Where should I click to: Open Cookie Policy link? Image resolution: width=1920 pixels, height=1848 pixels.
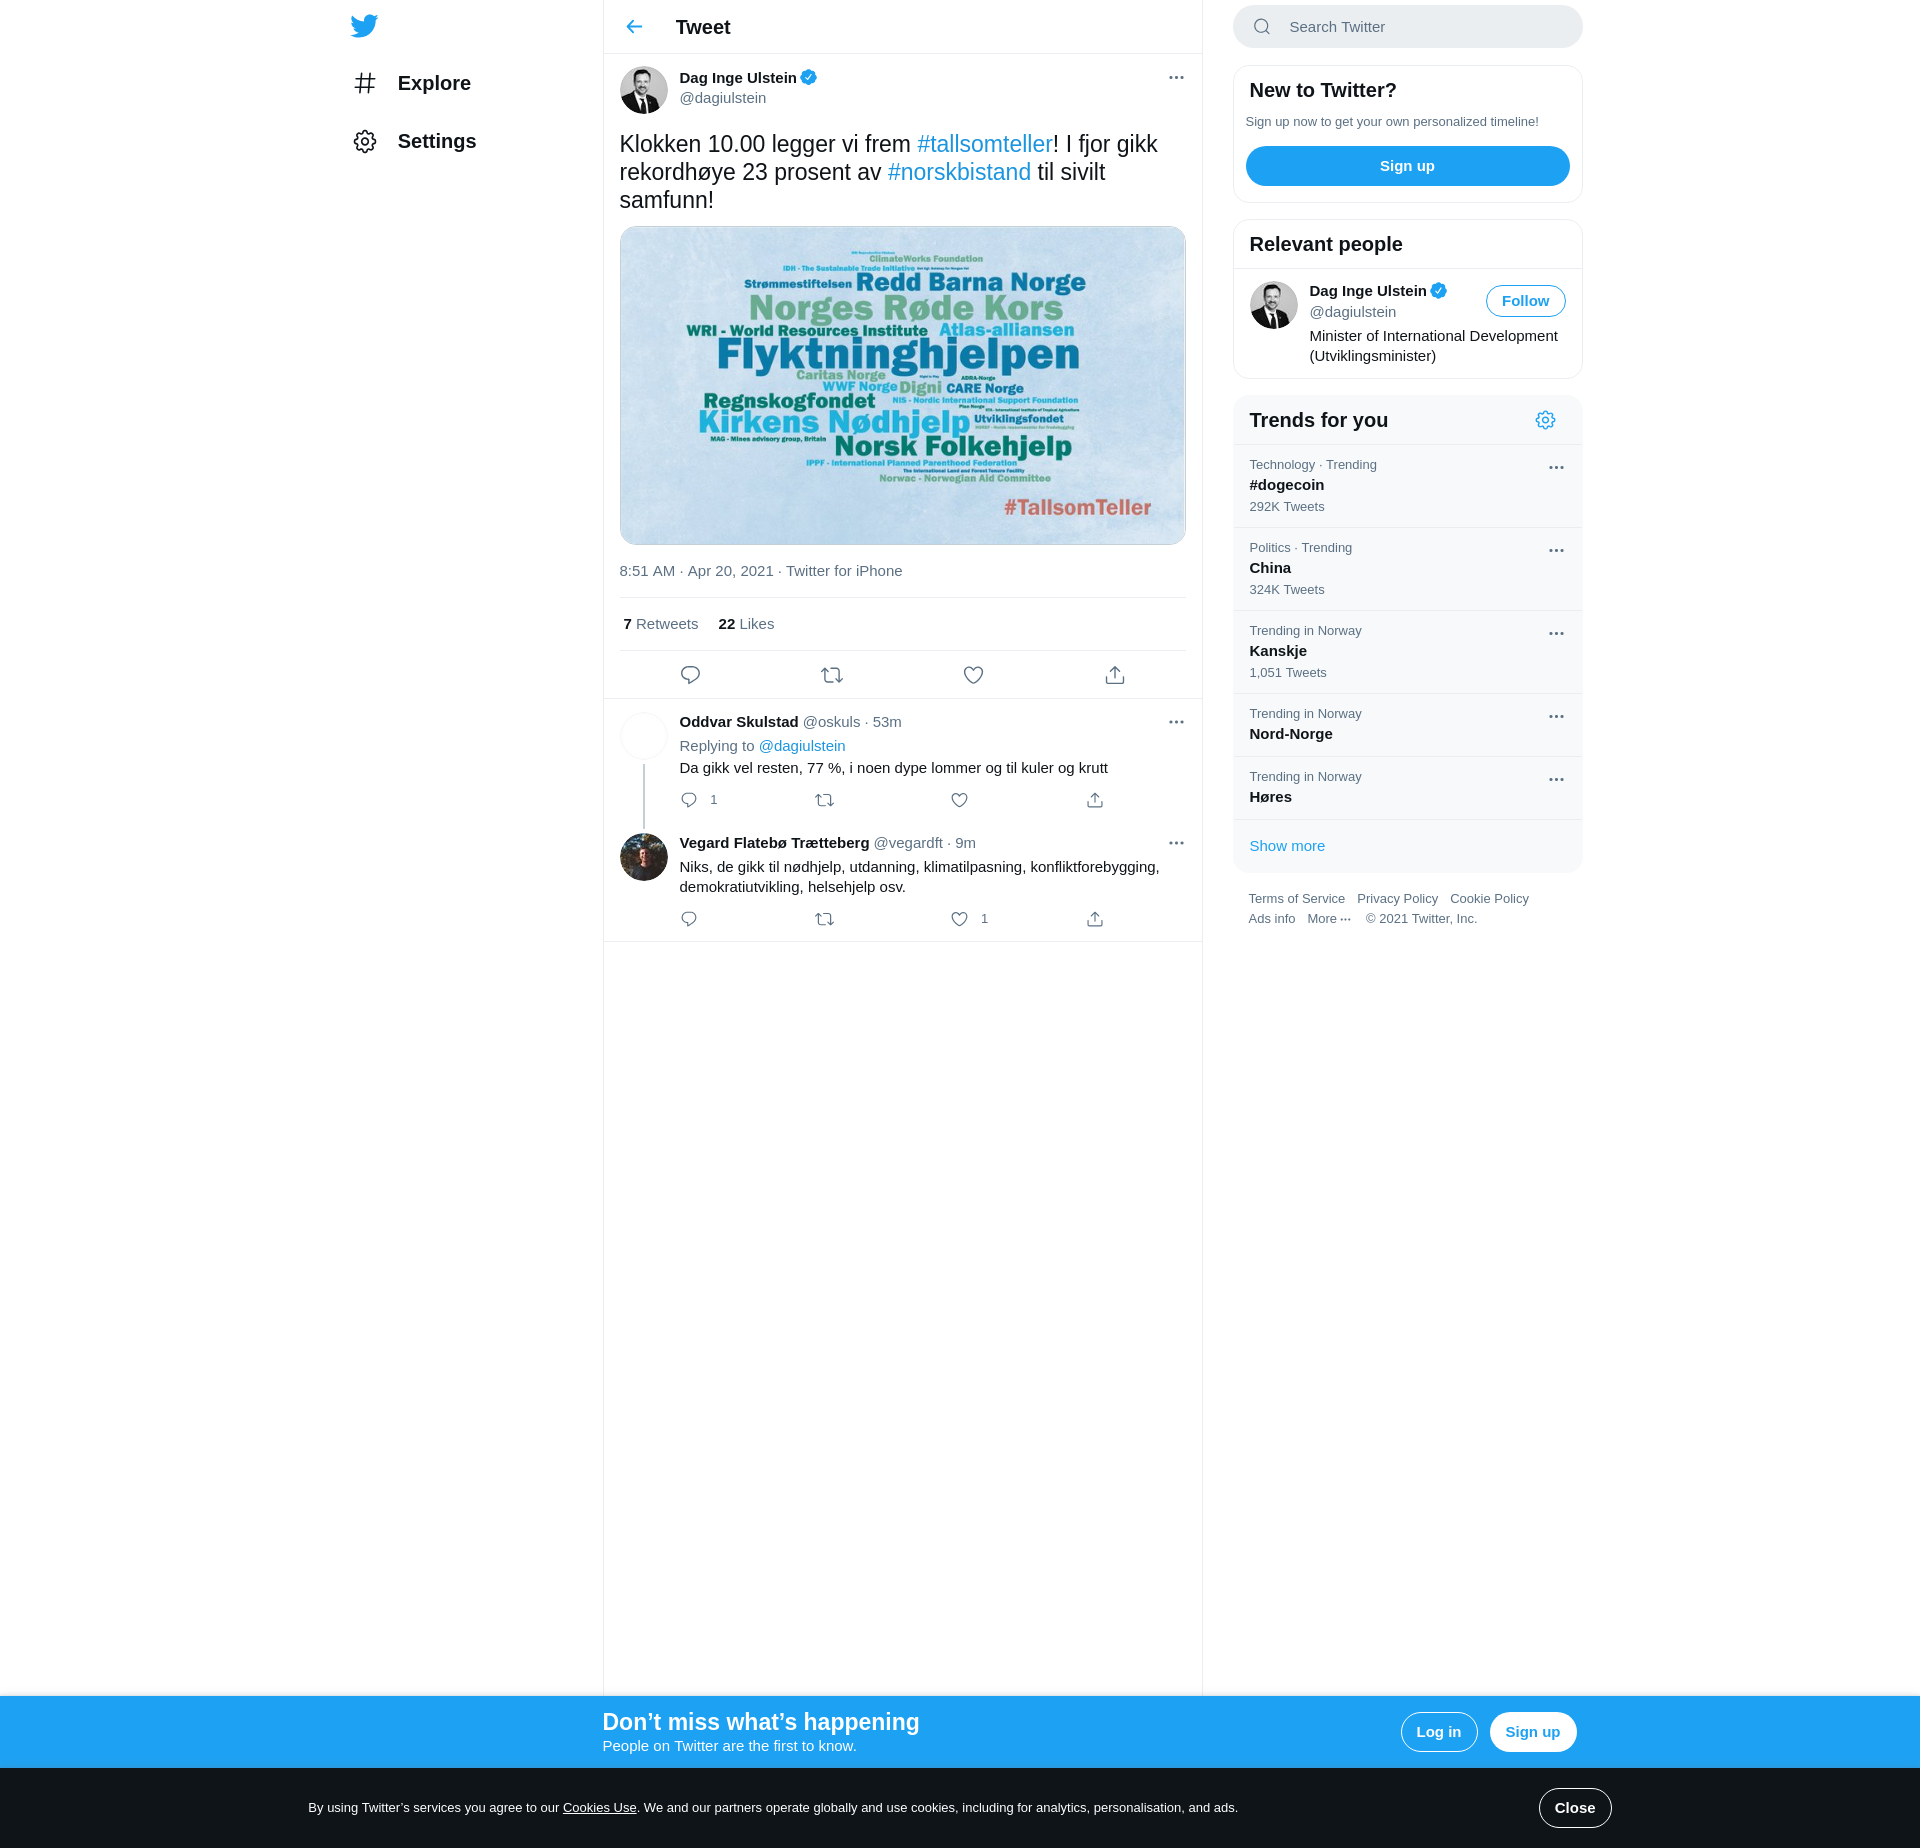pyautogui.click(x=1489, y=899)
